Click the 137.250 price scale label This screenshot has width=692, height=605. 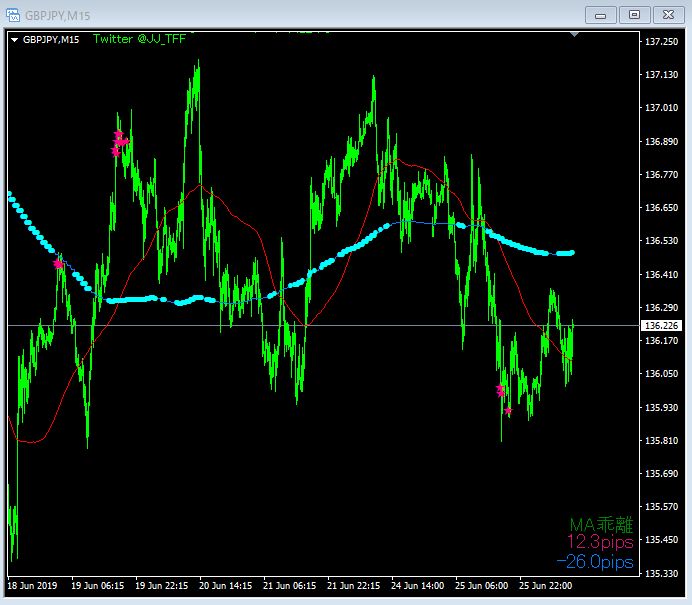(x=662, y=41)
